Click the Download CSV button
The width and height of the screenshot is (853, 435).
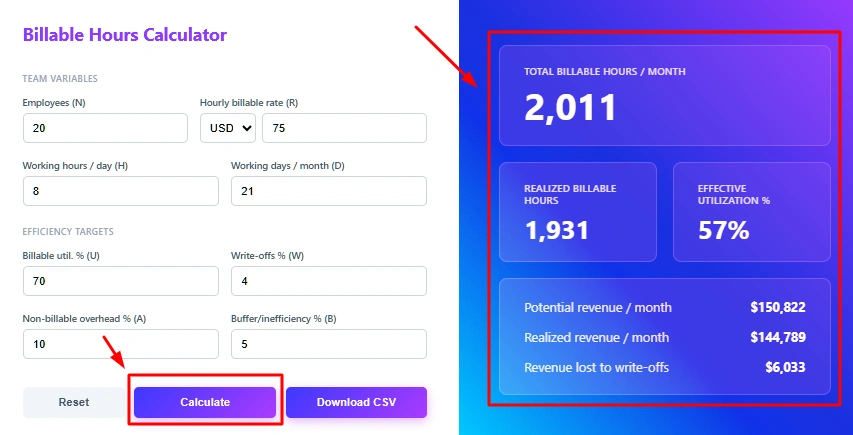356,402
